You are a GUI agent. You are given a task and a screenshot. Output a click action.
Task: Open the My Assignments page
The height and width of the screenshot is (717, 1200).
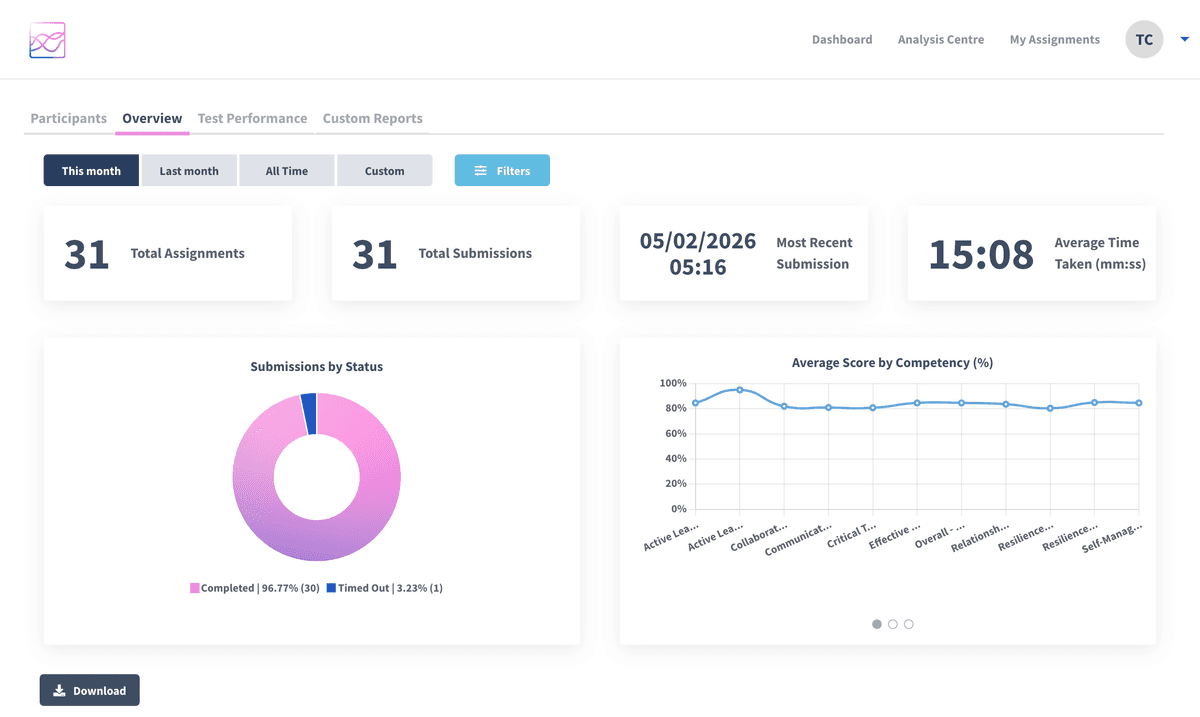point(1054,39)
